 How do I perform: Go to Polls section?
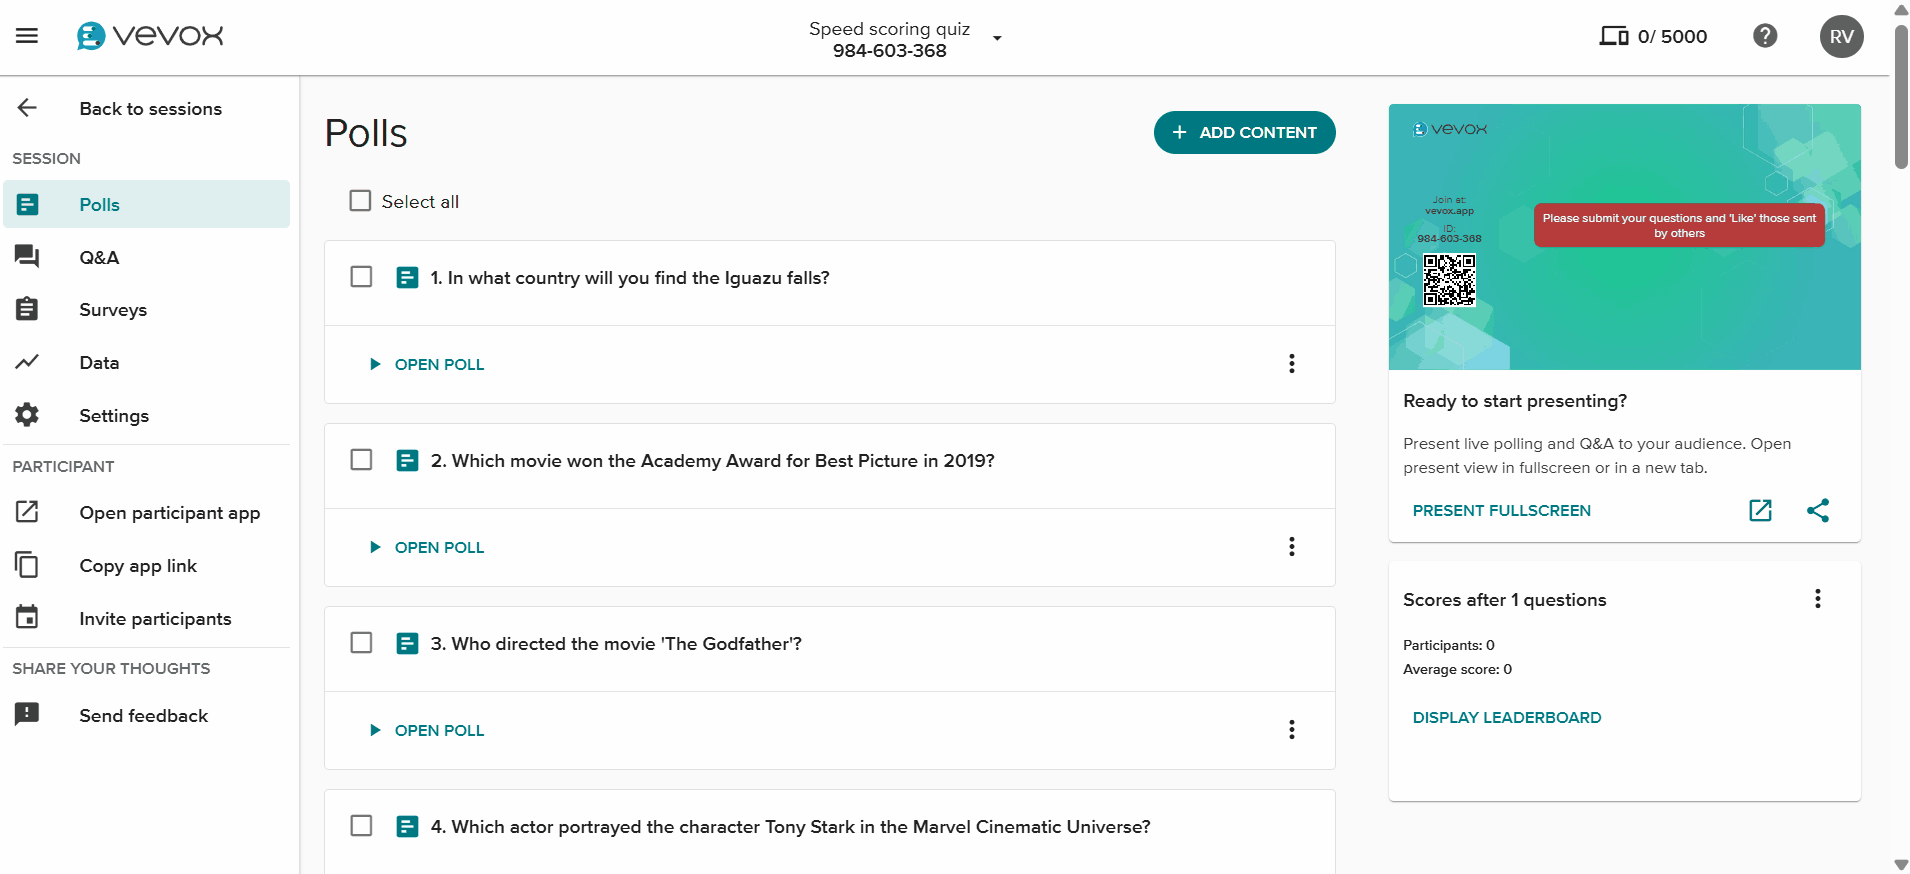[147, 204]
